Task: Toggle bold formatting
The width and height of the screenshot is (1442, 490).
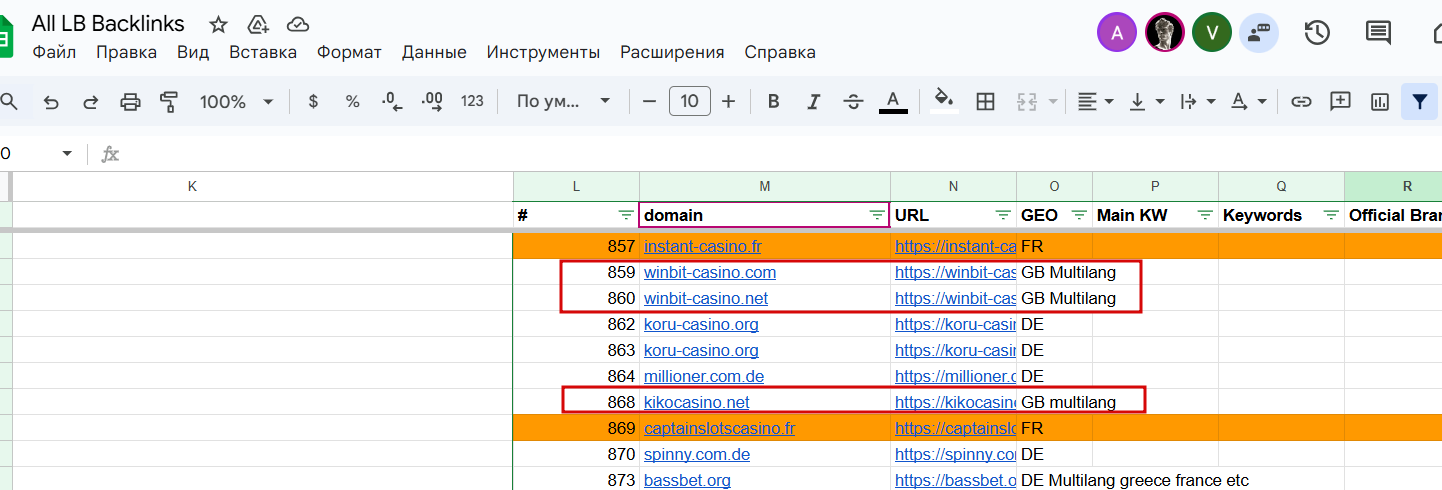Action: [x=773, y=101]
